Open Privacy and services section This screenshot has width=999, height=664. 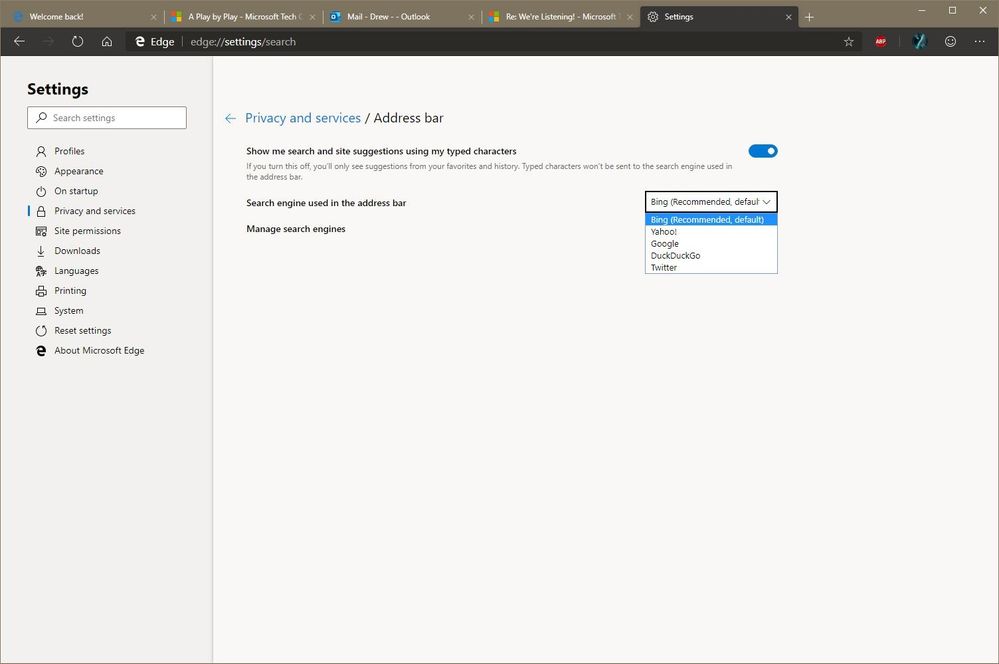(x=94, y=211)
